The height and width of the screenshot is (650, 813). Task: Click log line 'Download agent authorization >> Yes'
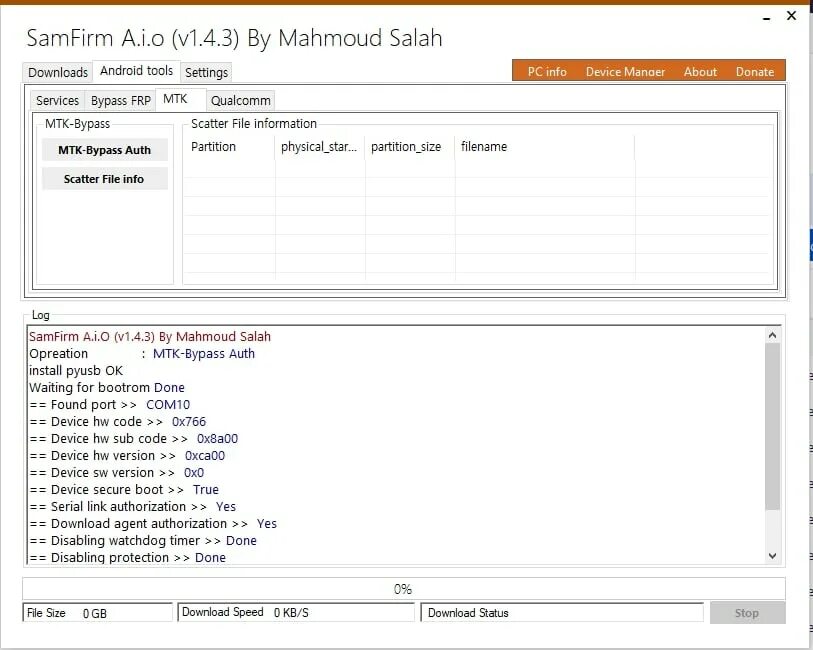click(x=153, y=524)
